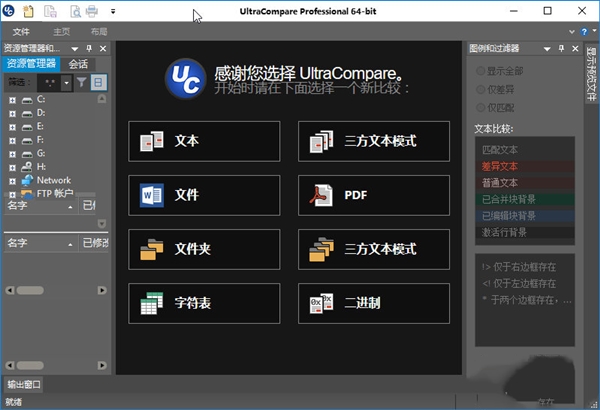Viewport: 600px width, 410px height.
Task: Select the 仅差异 radio button
Action: (x=480, y=89)
